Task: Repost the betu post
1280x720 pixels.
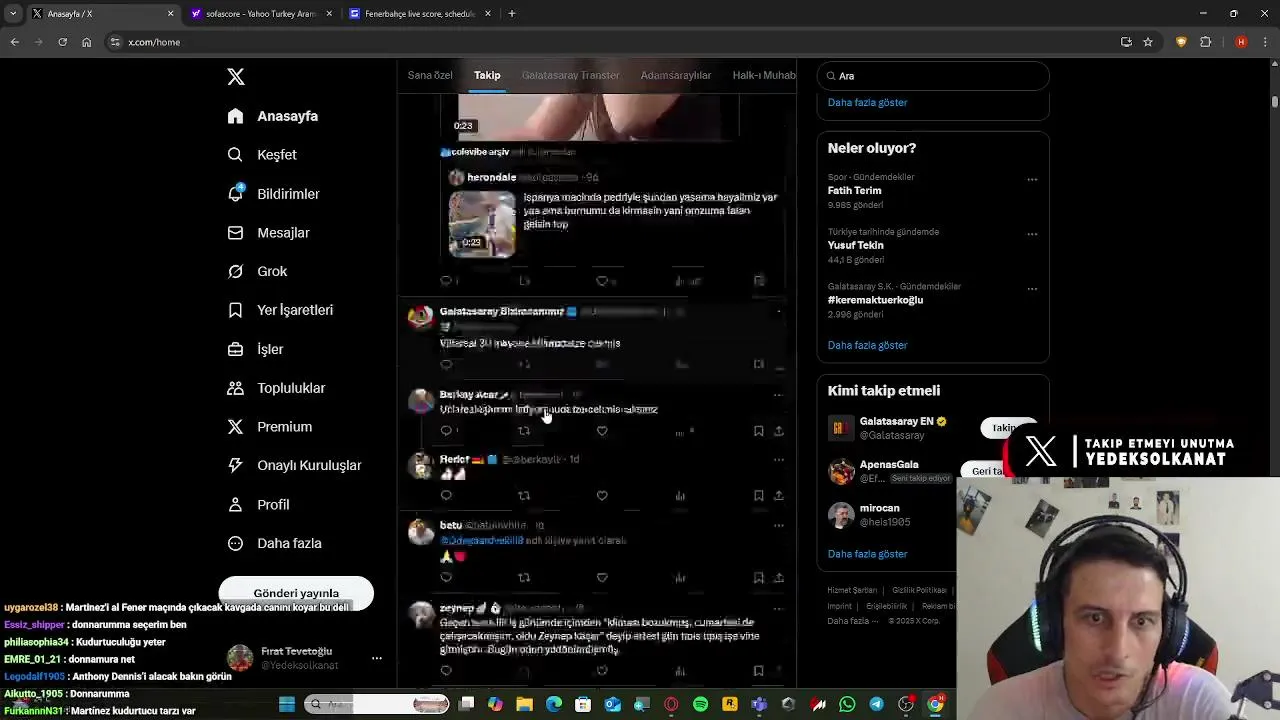Action: point(524,577)
